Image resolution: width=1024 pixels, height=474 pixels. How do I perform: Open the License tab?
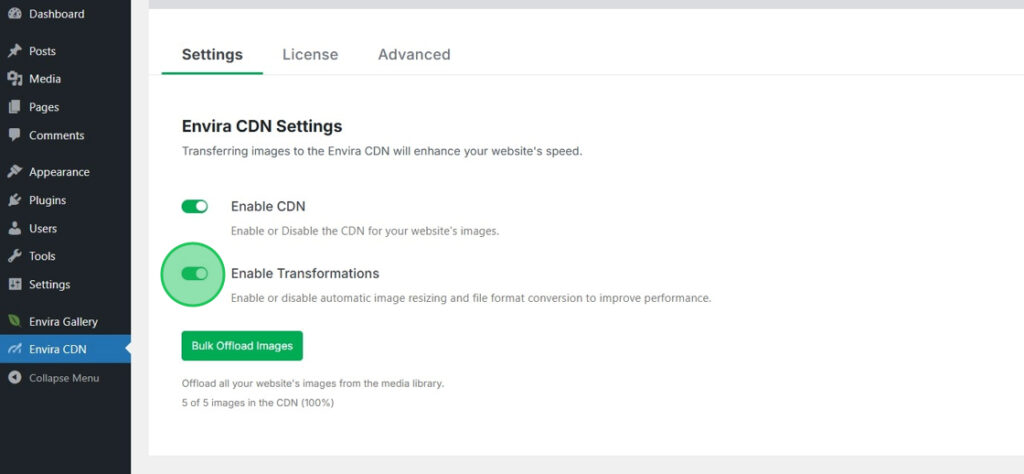tap(310, 55)
